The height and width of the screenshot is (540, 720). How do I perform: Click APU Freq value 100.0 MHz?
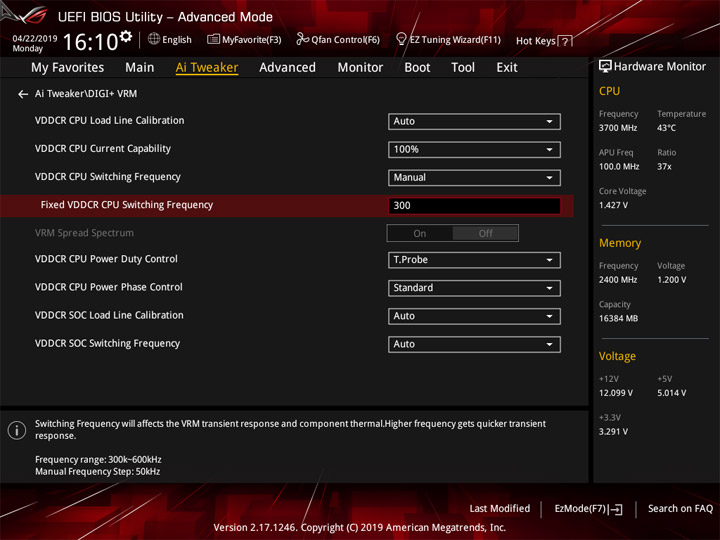click(x=619, y=167)
